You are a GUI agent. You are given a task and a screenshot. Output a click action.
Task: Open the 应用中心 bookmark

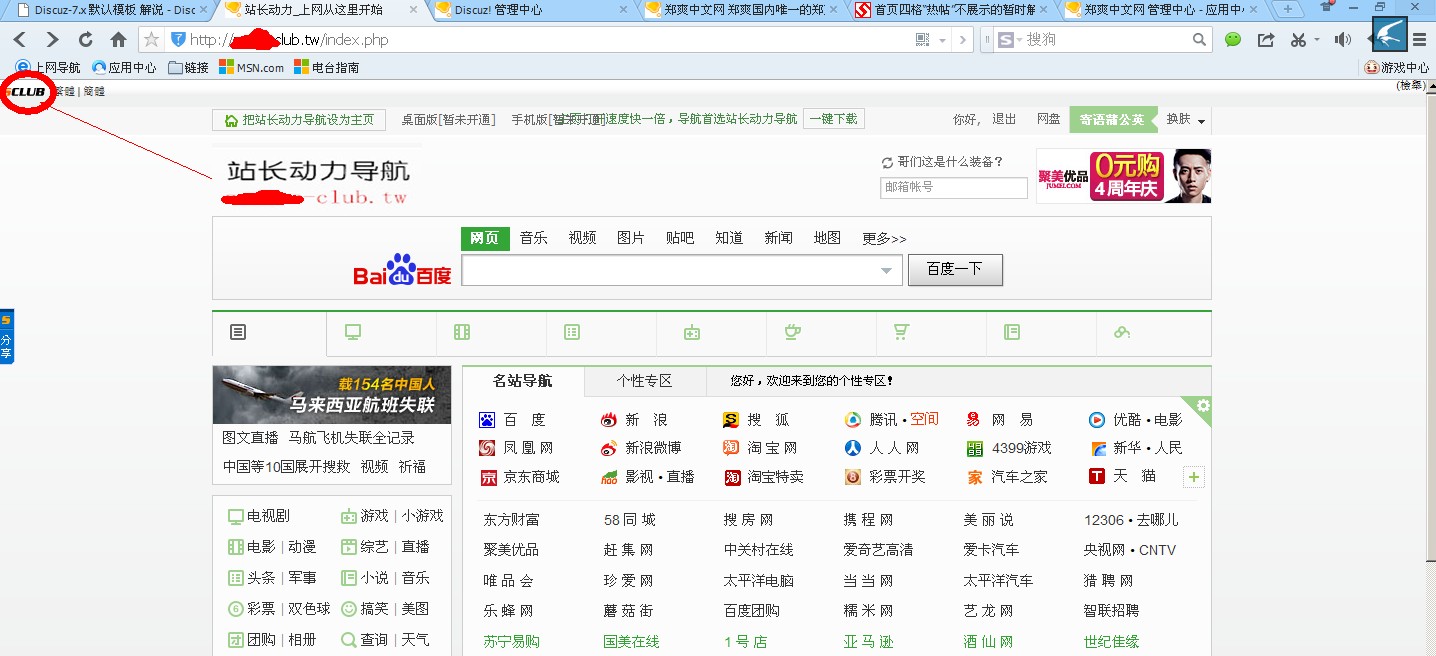point(124,68)
